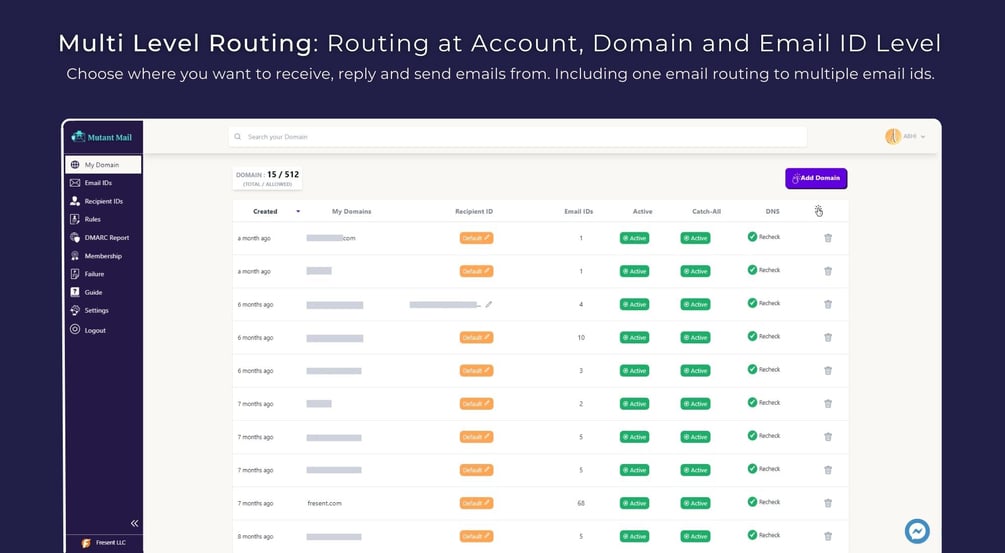
Task: Collapse the sidebar with double chevron
Action: point(135,523)
